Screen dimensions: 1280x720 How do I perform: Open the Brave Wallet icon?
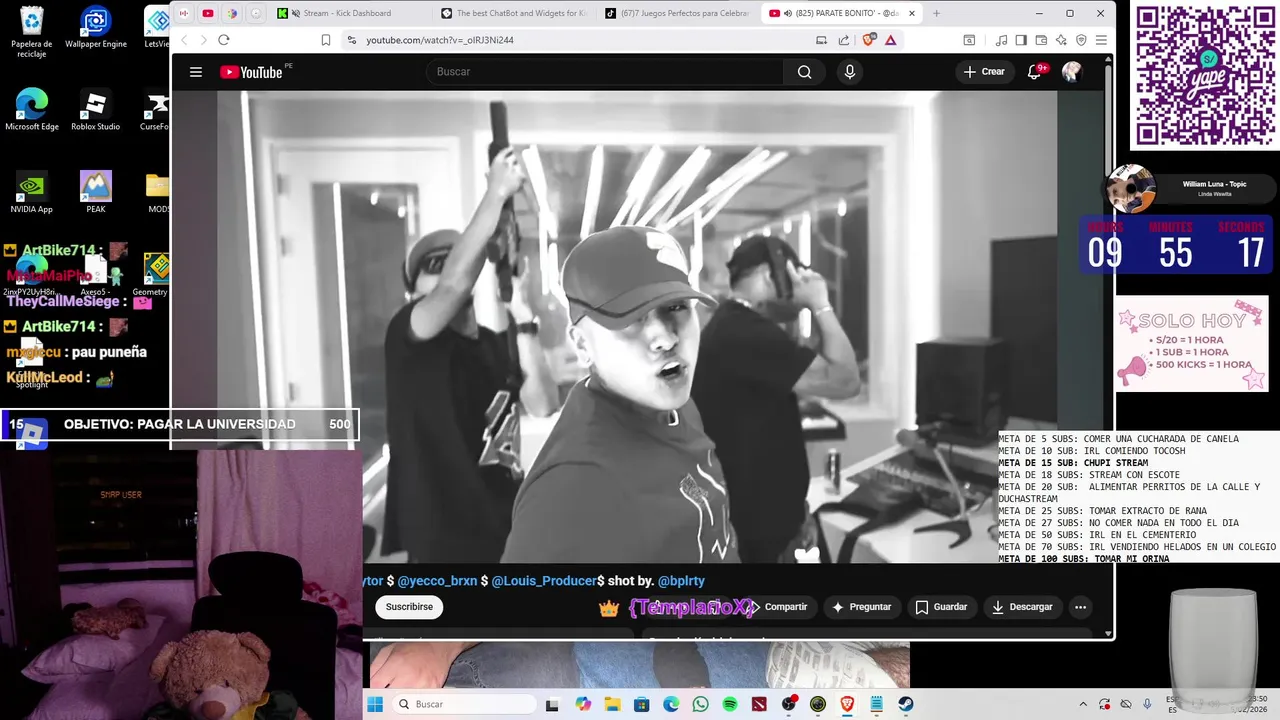[x=1041, y=40]
